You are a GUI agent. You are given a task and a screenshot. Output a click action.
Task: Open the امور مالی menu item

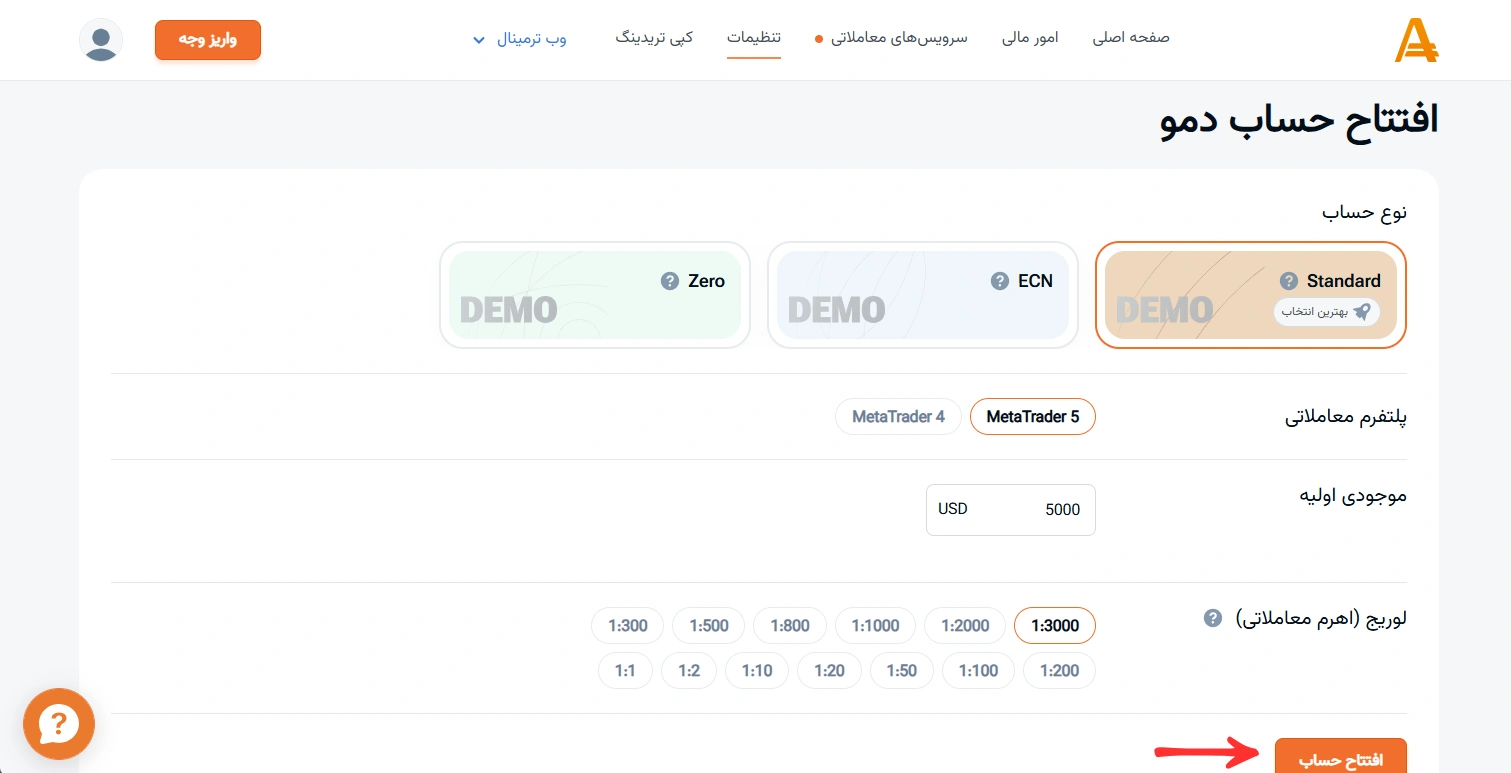[x=1030, y=38]
